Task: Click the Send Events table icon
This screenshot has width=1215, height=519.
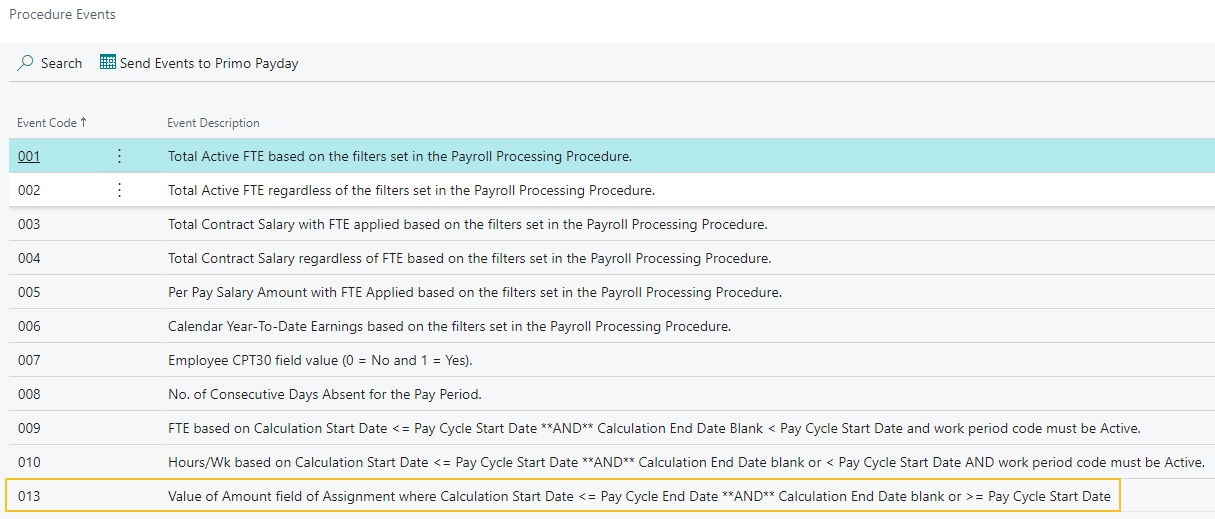Action: [108, 63]
